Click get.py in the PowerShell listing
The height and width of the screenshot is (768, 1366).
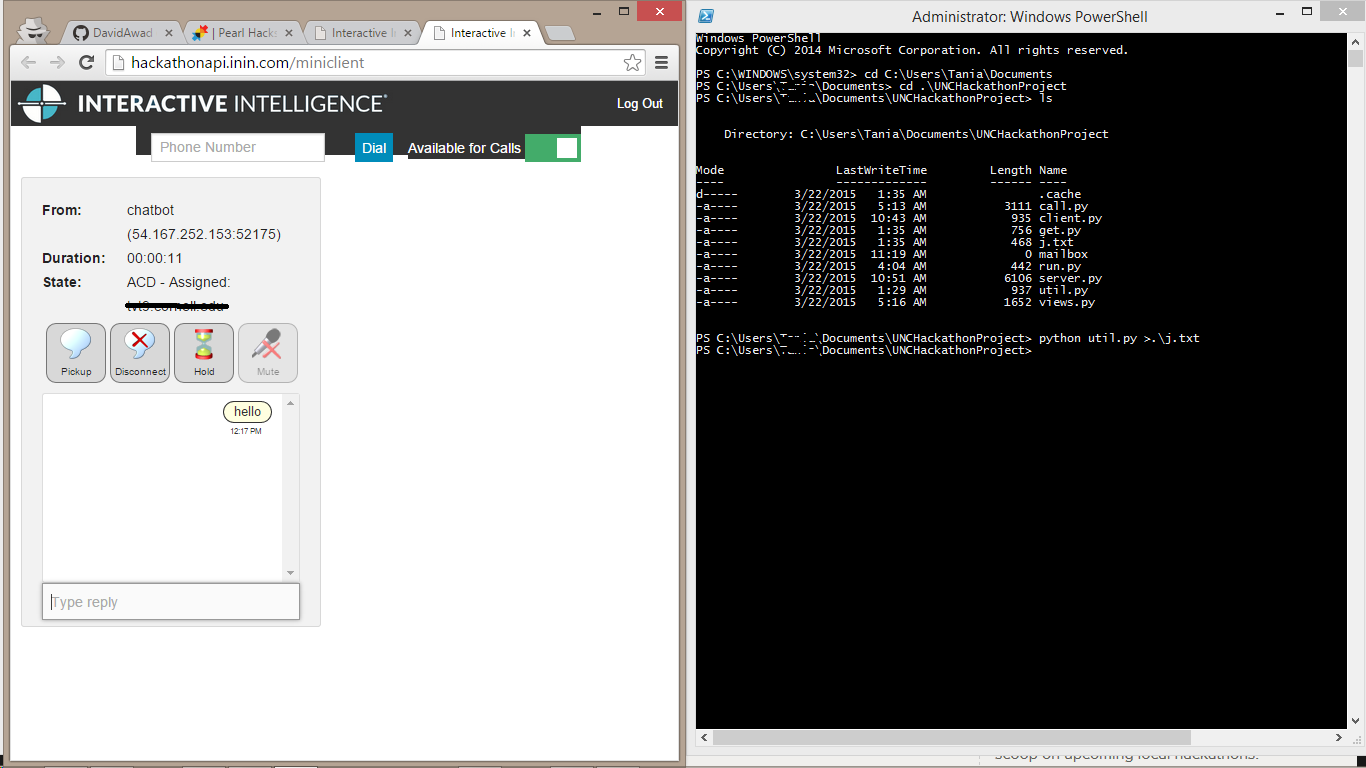click(x=1060, y=230)
